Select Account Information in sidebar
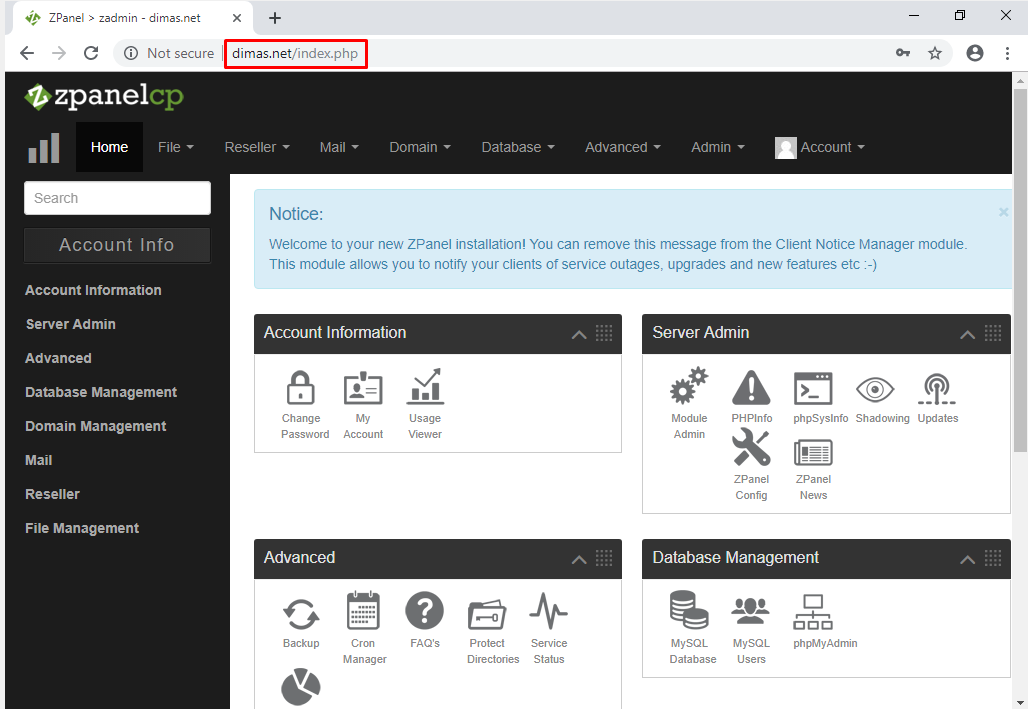Viewport: 1028px width, 709px height. tap(93, 290)
